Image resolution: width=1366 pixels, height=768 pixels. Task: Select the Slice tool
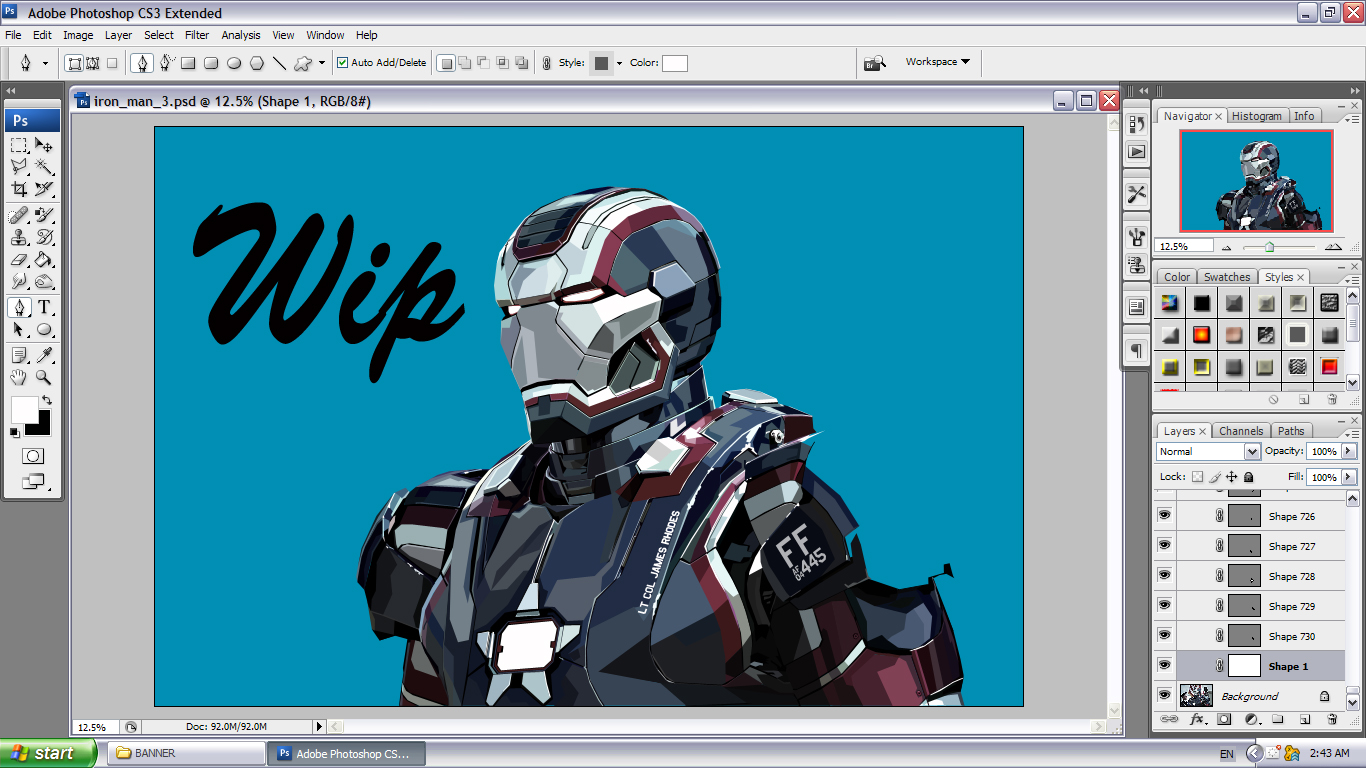(44, 189)
